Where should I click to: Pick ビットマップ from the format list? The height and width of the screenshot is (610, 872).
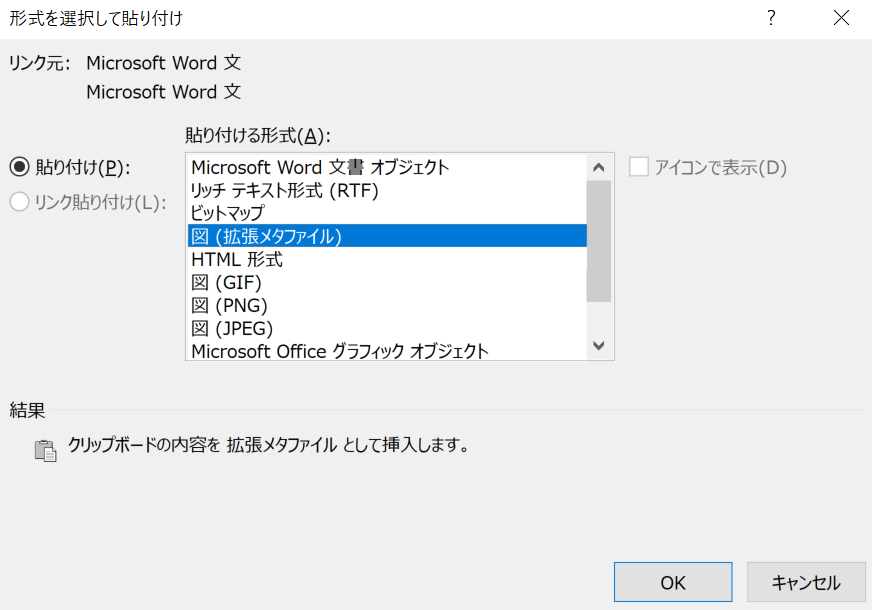[387, 213]
